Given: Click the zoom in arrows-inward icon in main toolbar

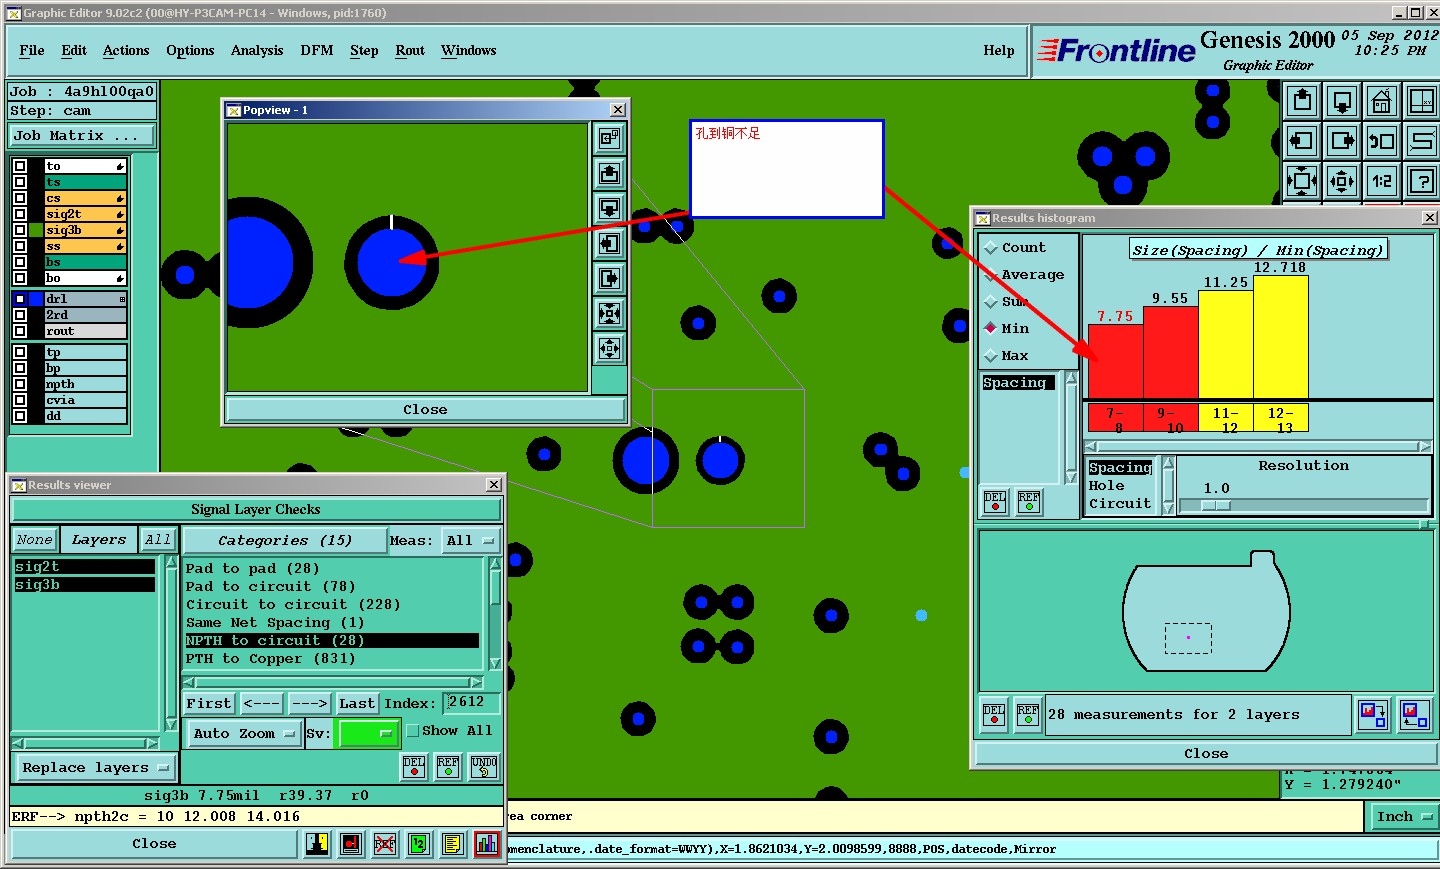Looking at the screenshot, I should tap(1302, 181).
